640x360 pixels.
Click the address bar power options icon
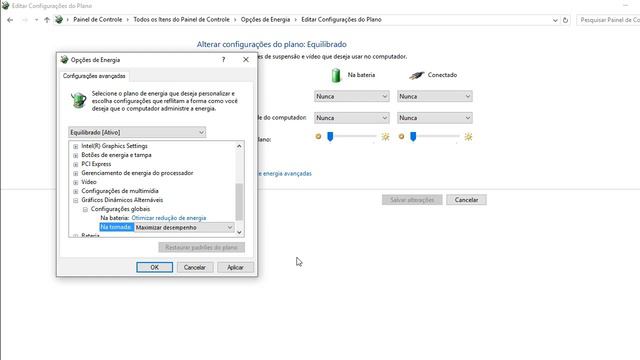point(59,20)
